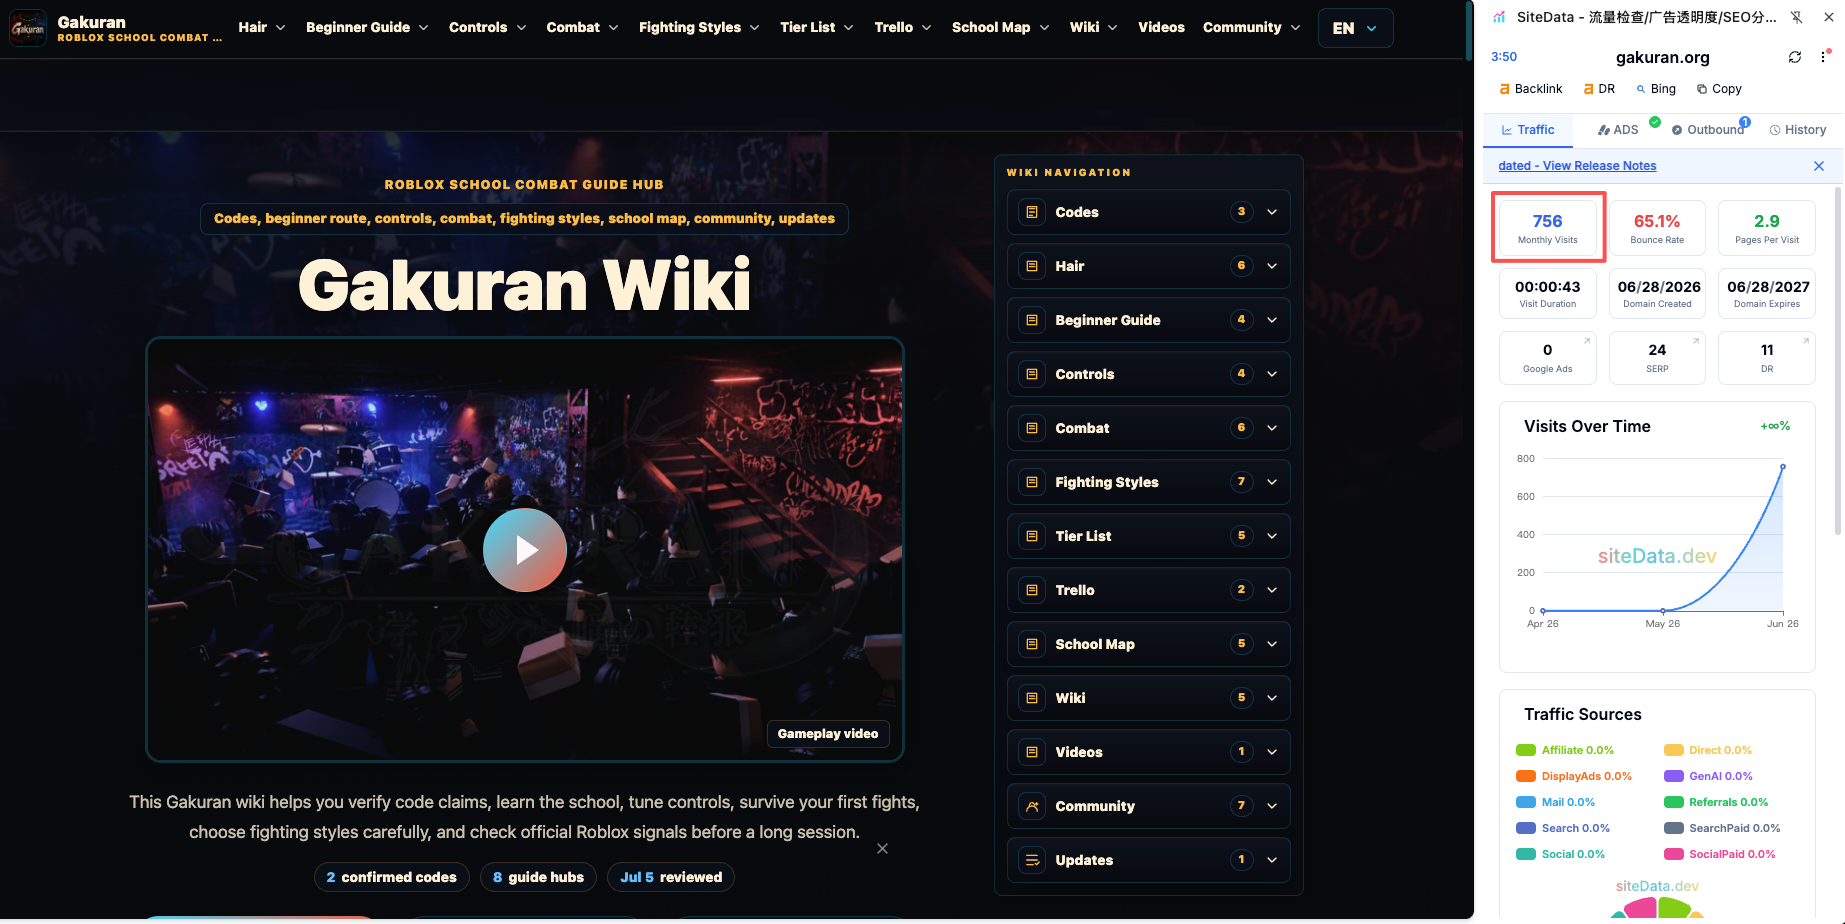Click the Gameplay video label on the thumbnail
The height and width of the screenshot is (924, 1845).
828,734
